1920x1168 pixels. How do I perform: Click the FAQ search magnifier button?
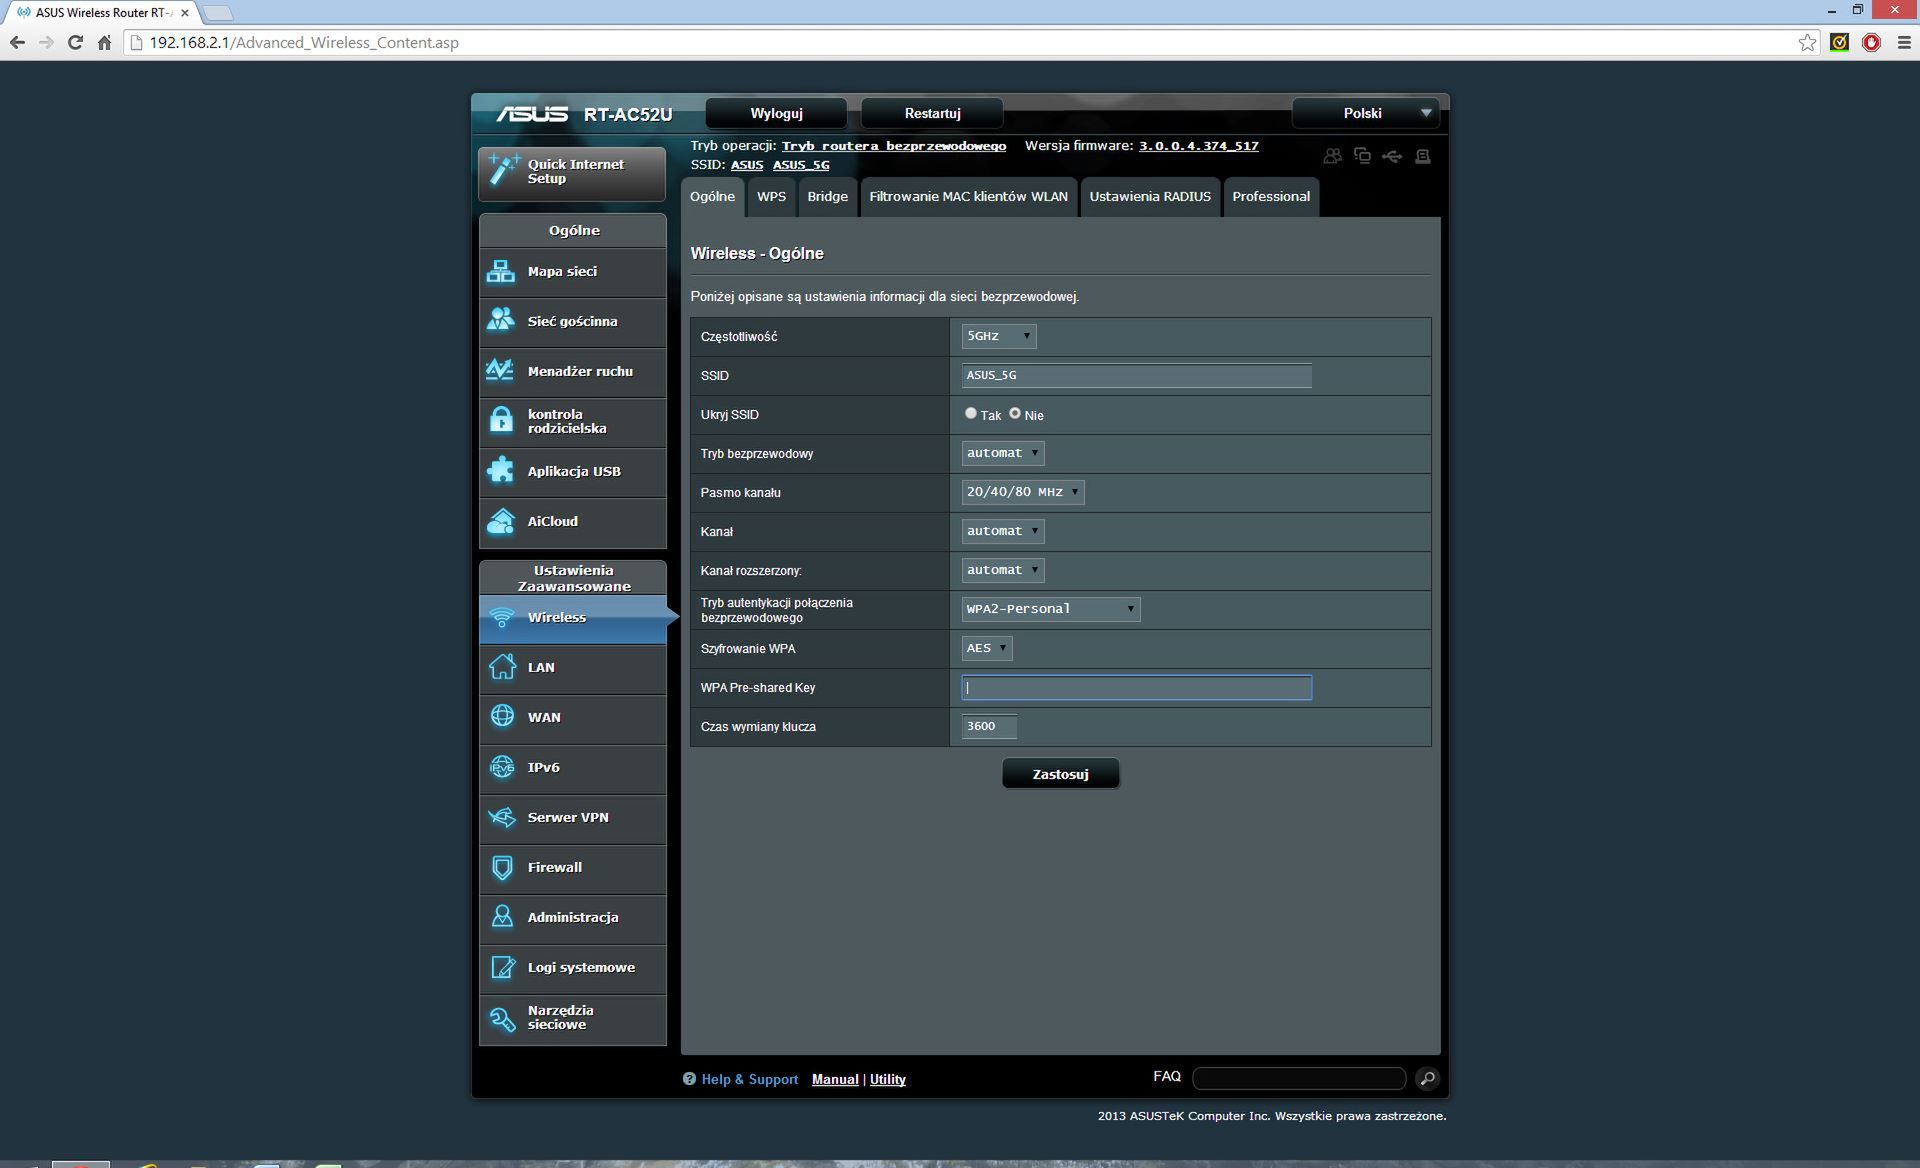tap(1427, 1078)
